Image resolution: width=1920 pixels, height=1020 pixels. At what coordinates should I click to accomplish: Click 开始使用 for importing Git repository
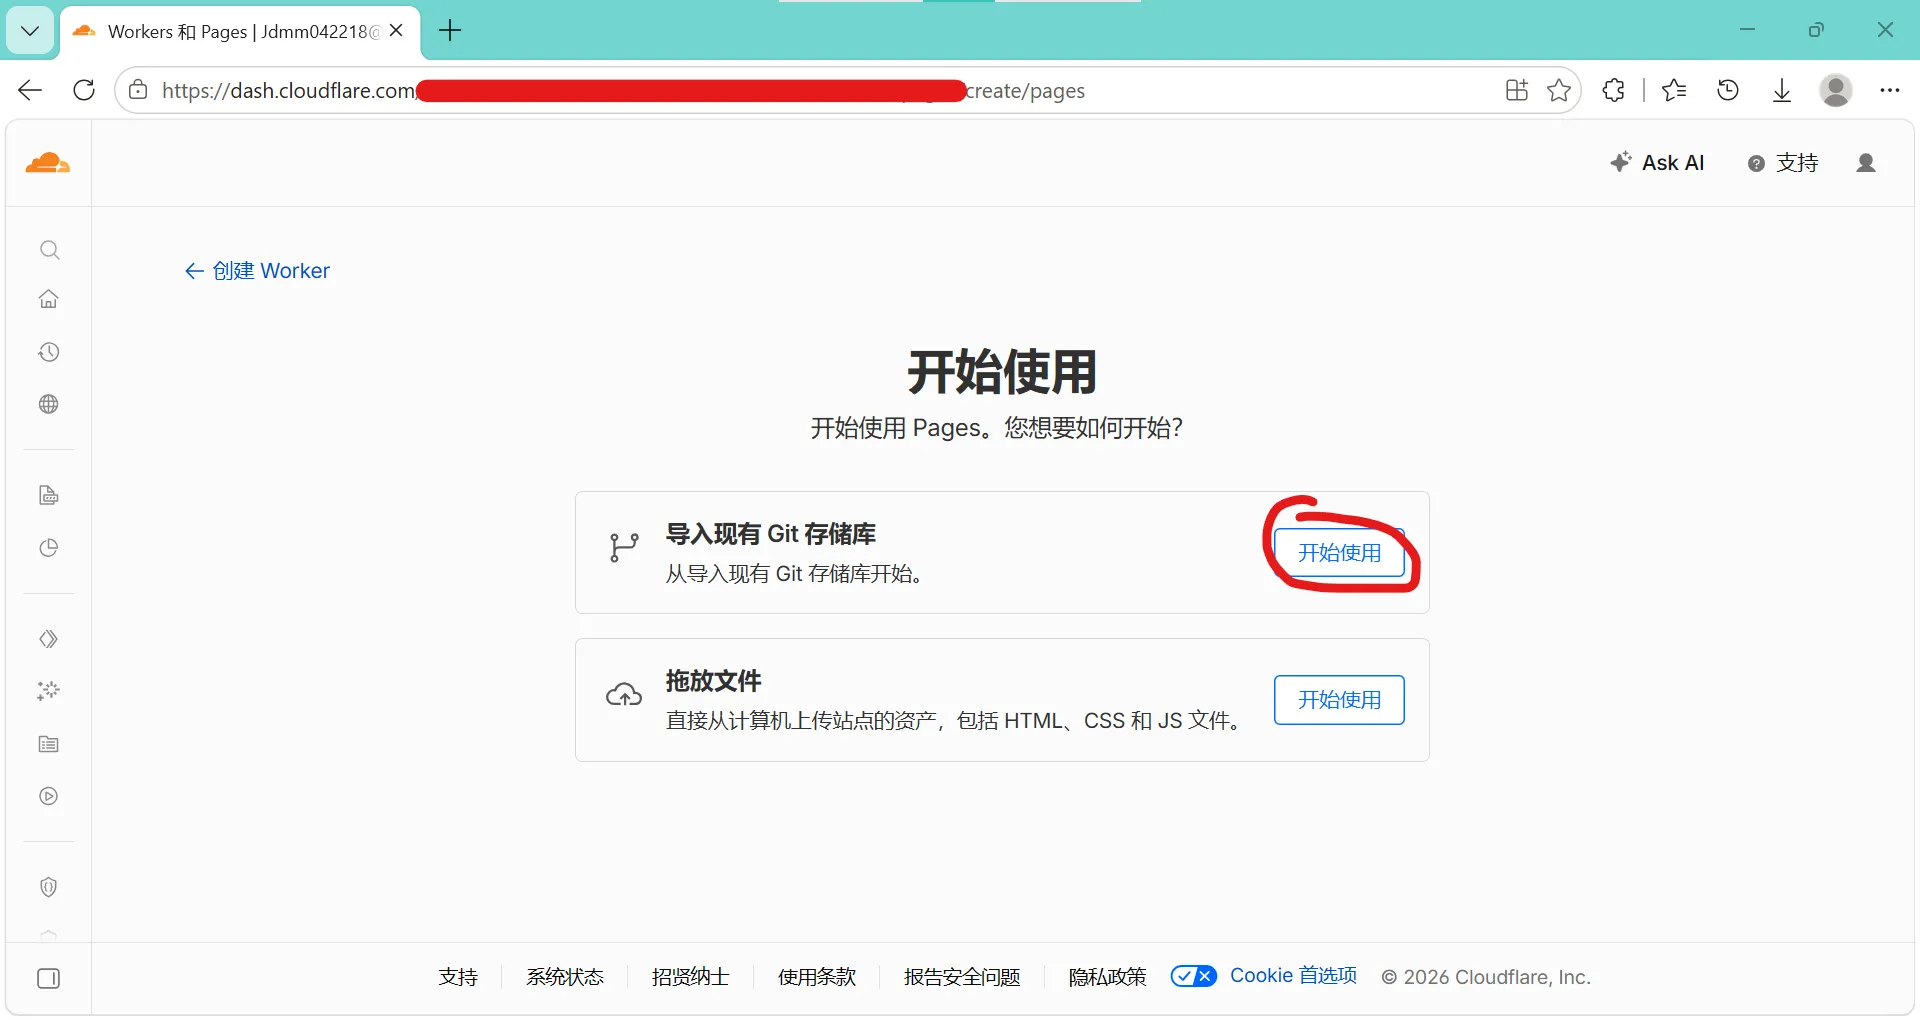coord(1339,553)
